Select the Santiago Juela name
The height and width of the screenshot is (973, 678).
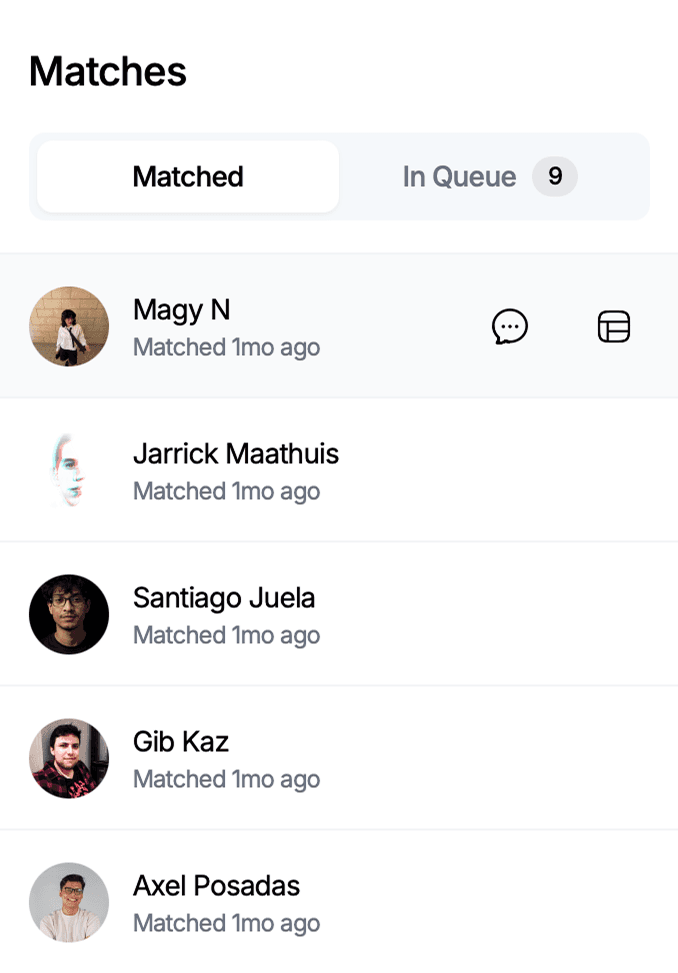(224, 598)
